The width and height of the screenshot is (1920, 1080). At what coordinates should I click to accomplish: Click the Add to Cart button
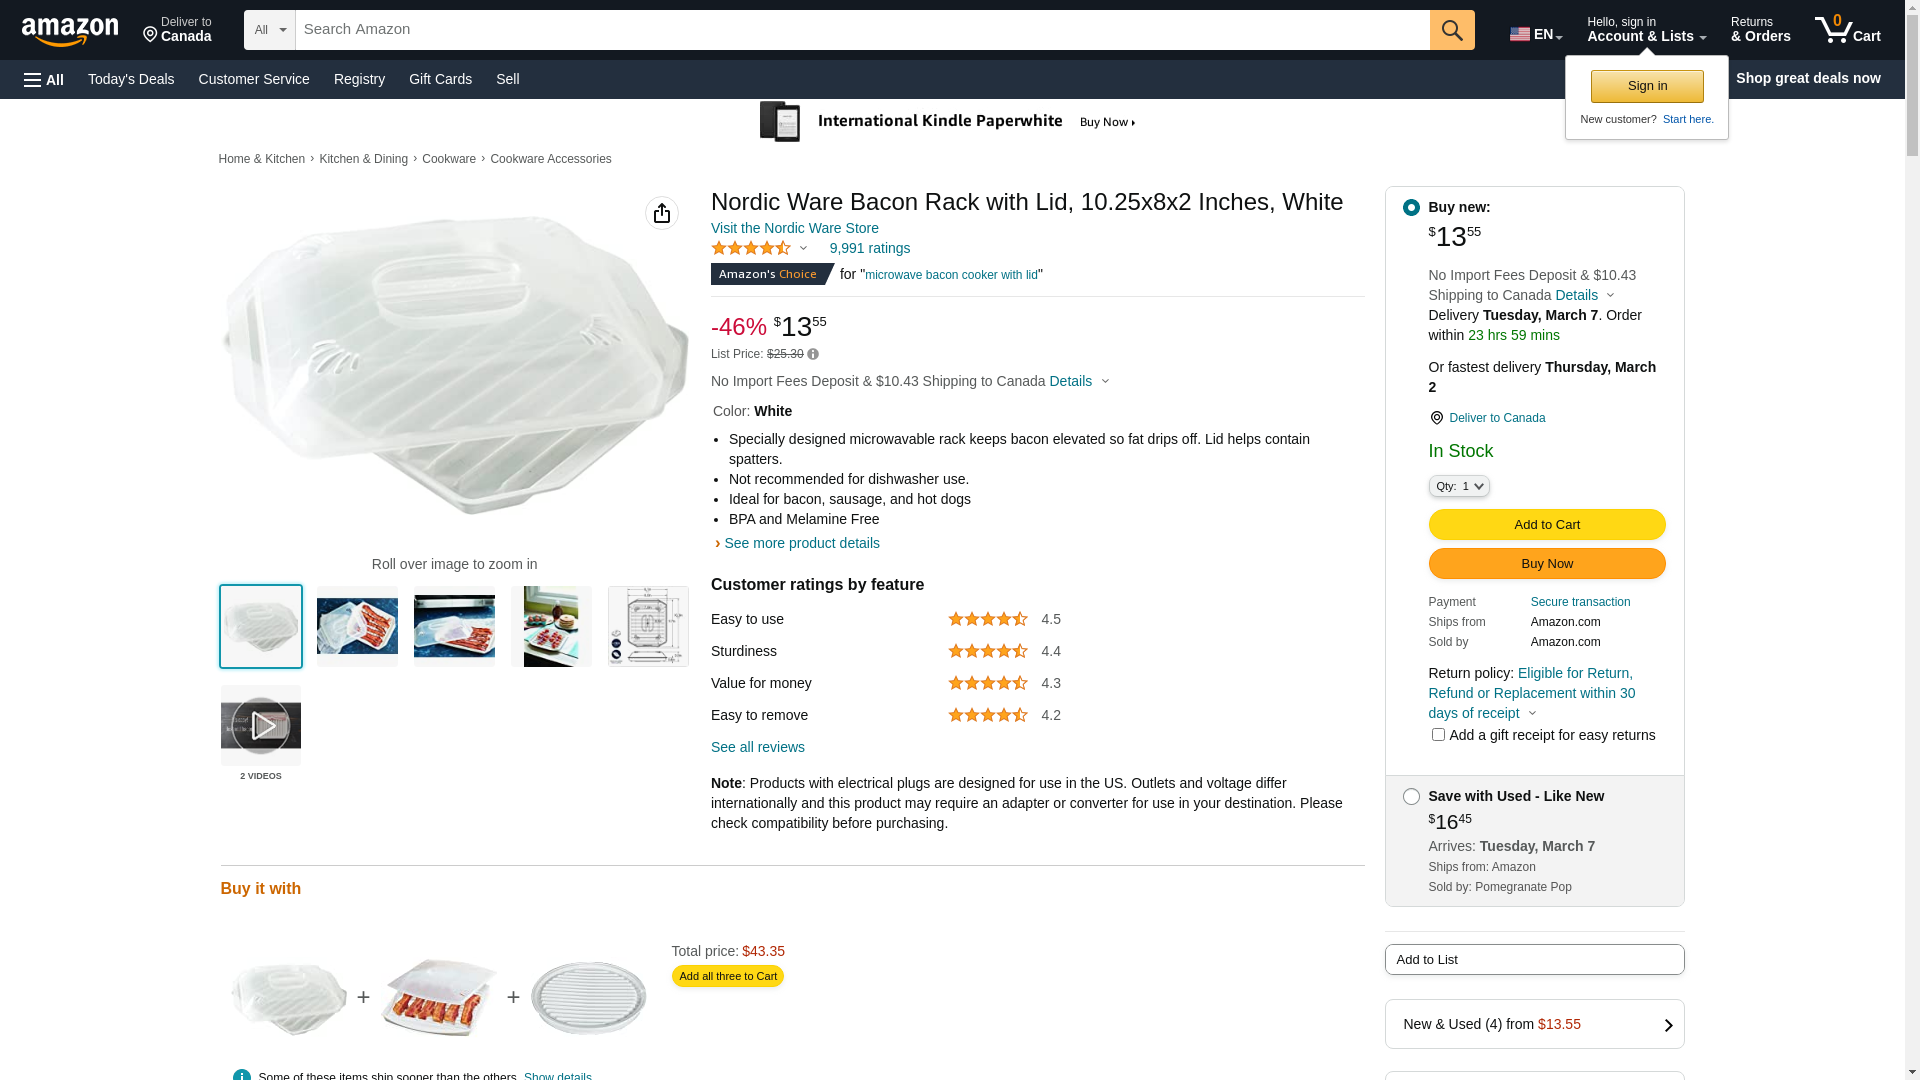point(1546,525)
